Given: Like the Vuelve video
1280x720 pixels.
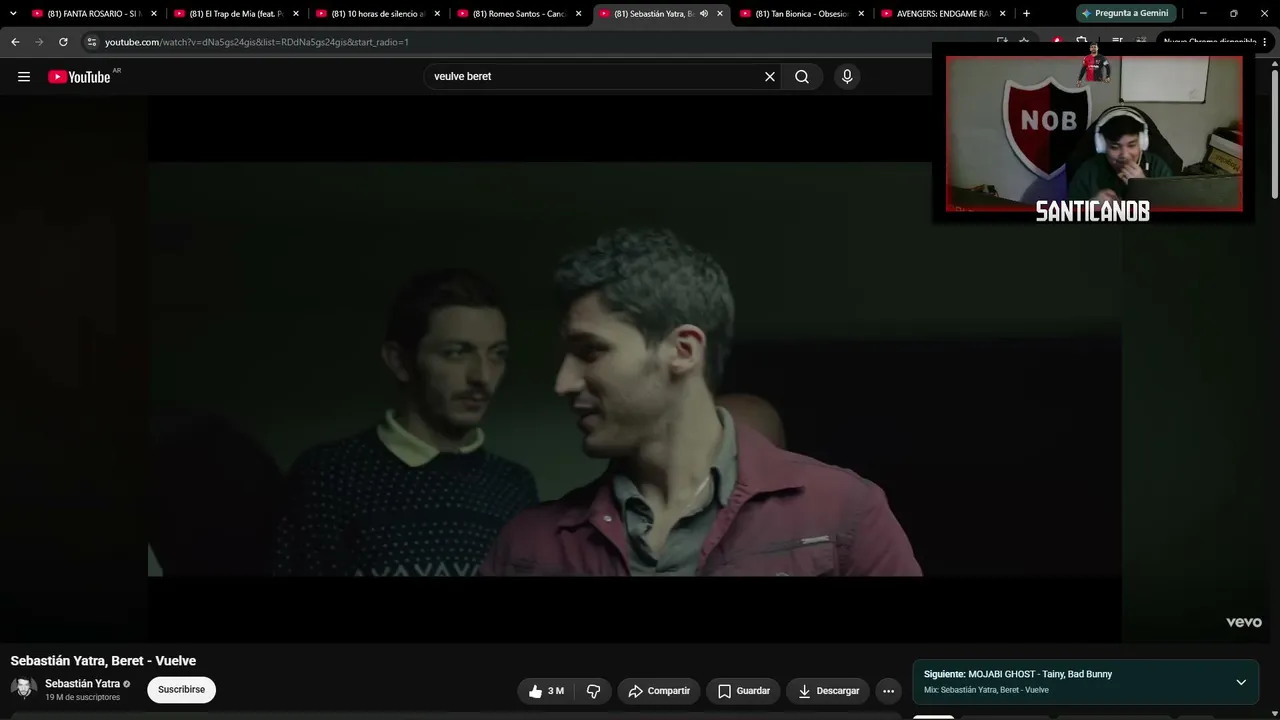Looking at the screenshot, I should pyautogui.click(x=546, y=691).
